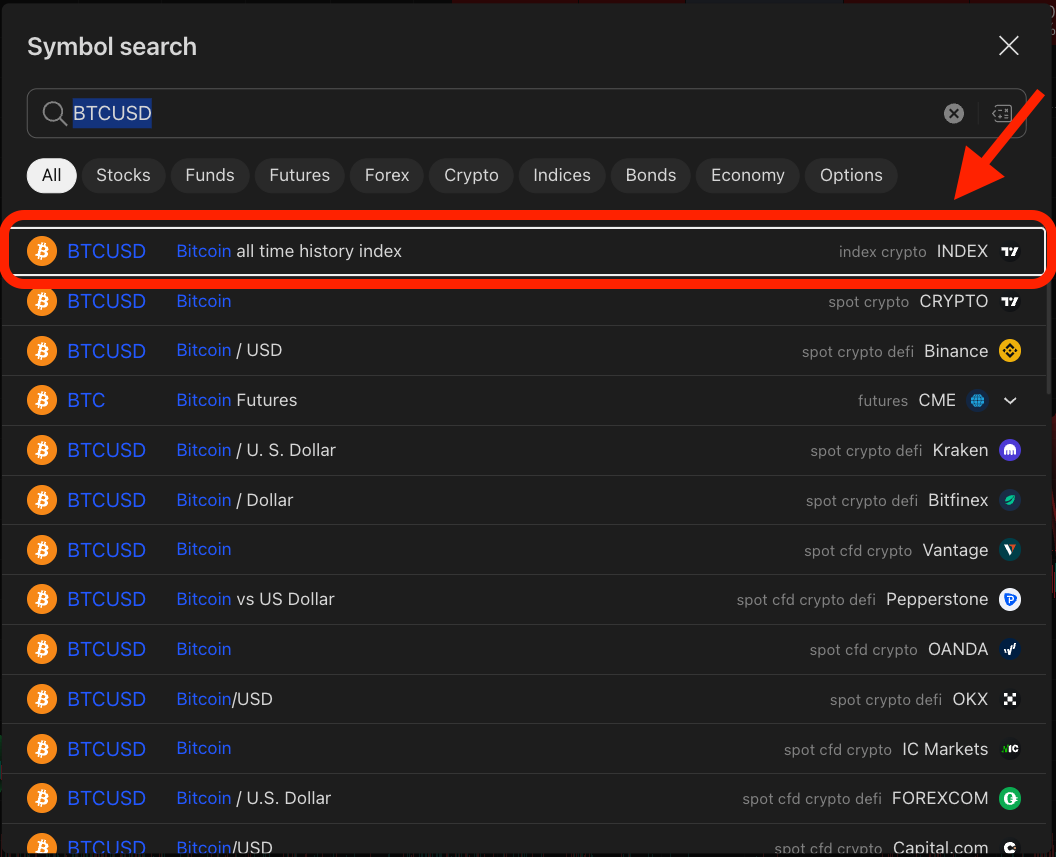
Task: Click Bitcoin icon in OKX row
Action: (x=42, y=699)
